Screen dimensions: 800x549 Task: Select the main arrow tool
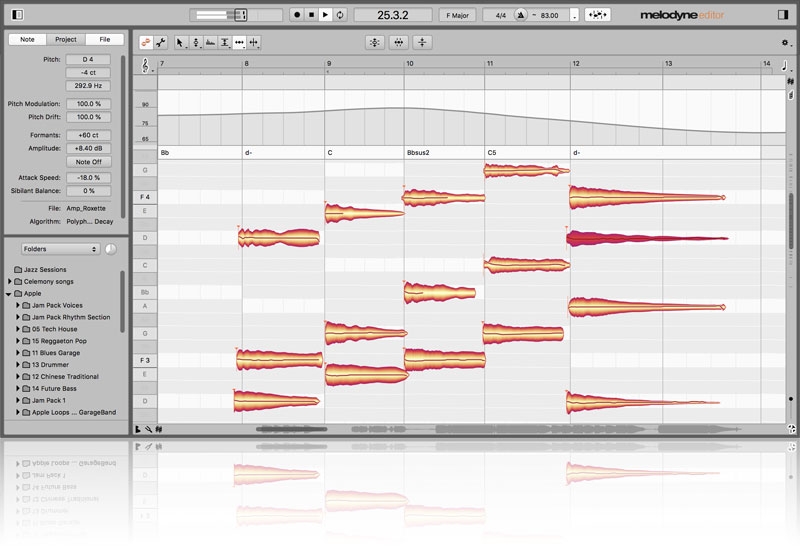coord(181,42)
